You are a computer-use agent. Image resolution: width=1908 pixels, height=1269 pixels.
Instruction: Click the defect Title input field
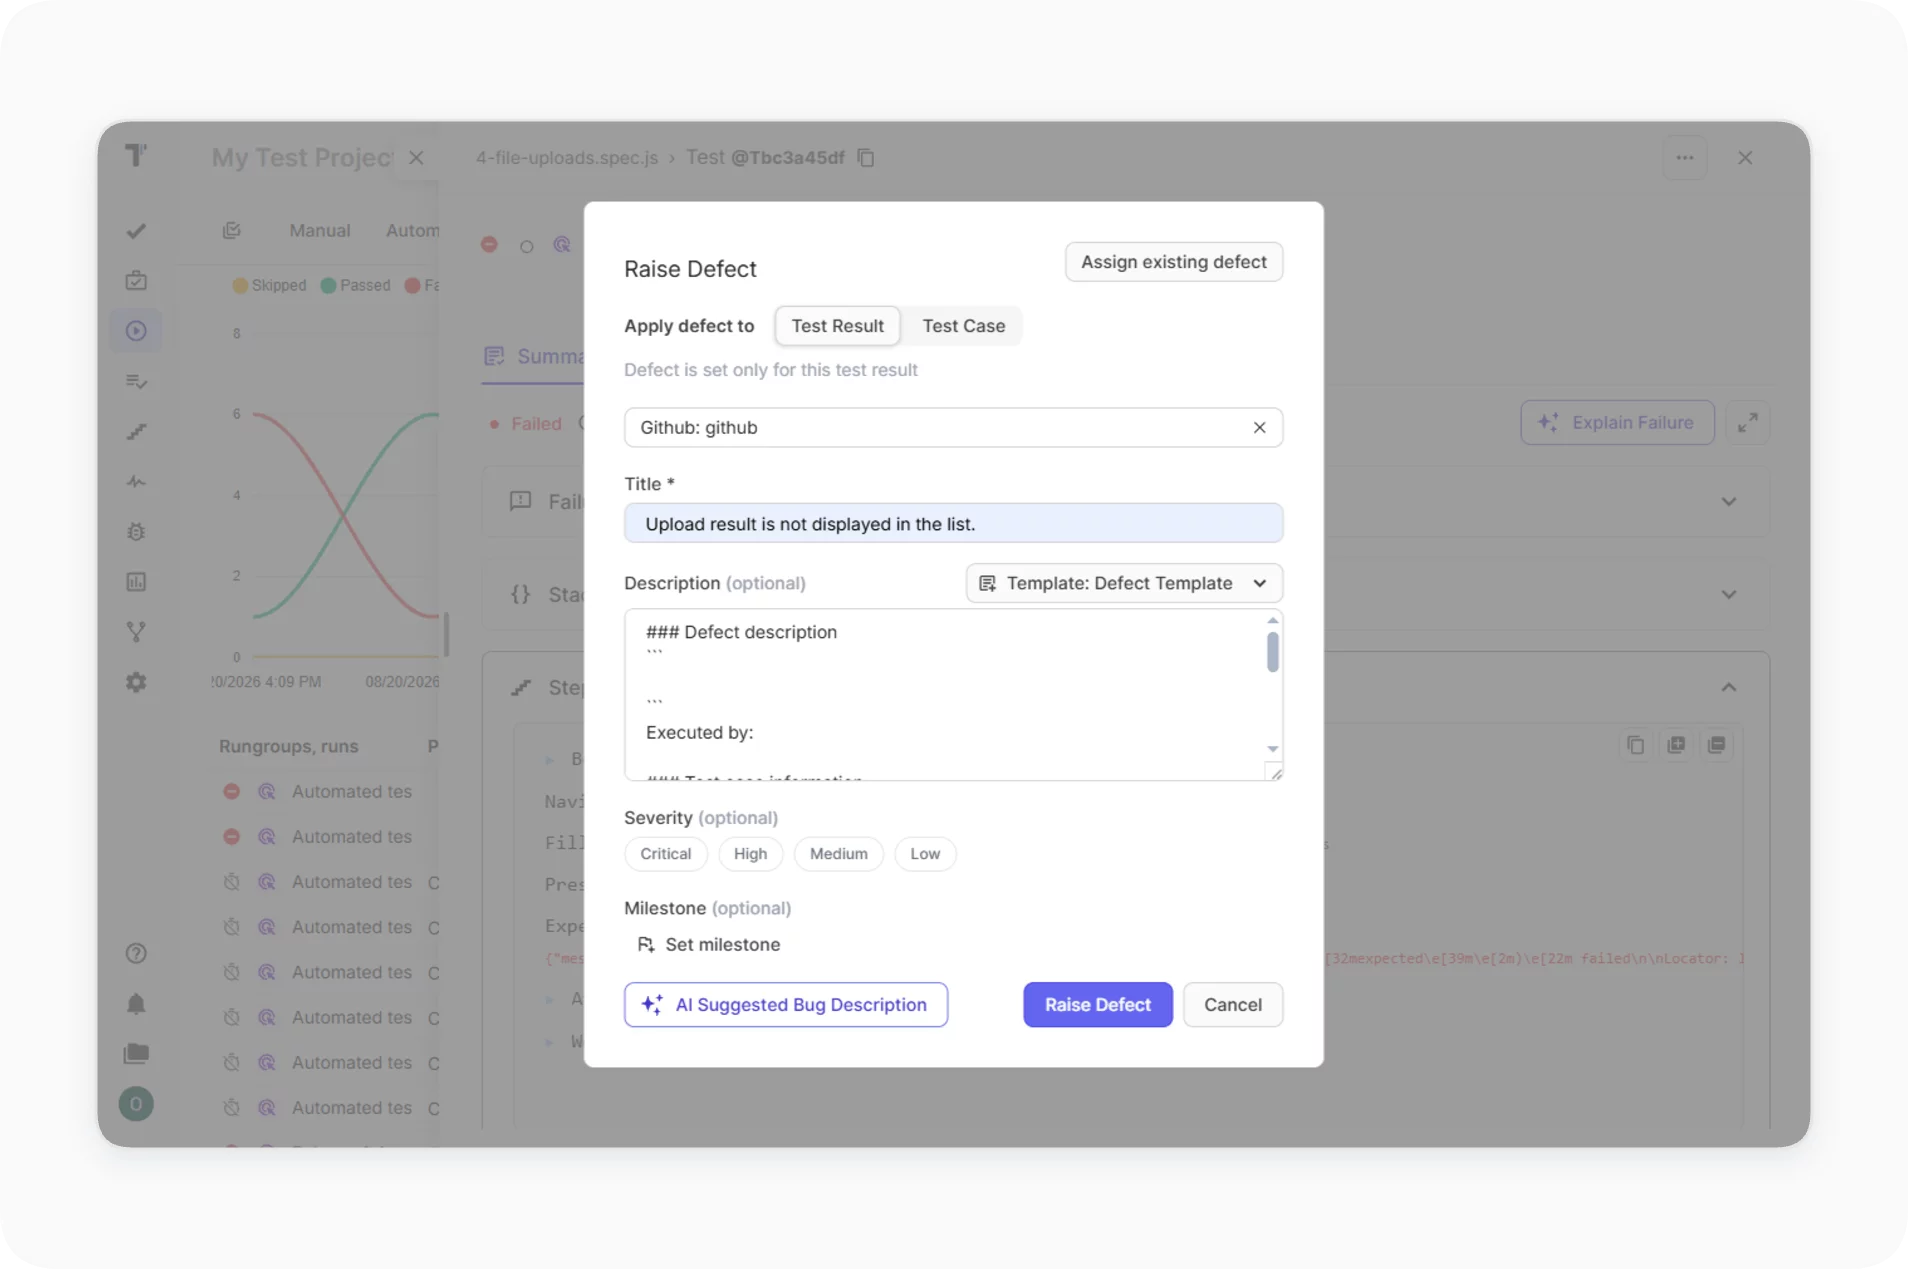coord(953,523)
